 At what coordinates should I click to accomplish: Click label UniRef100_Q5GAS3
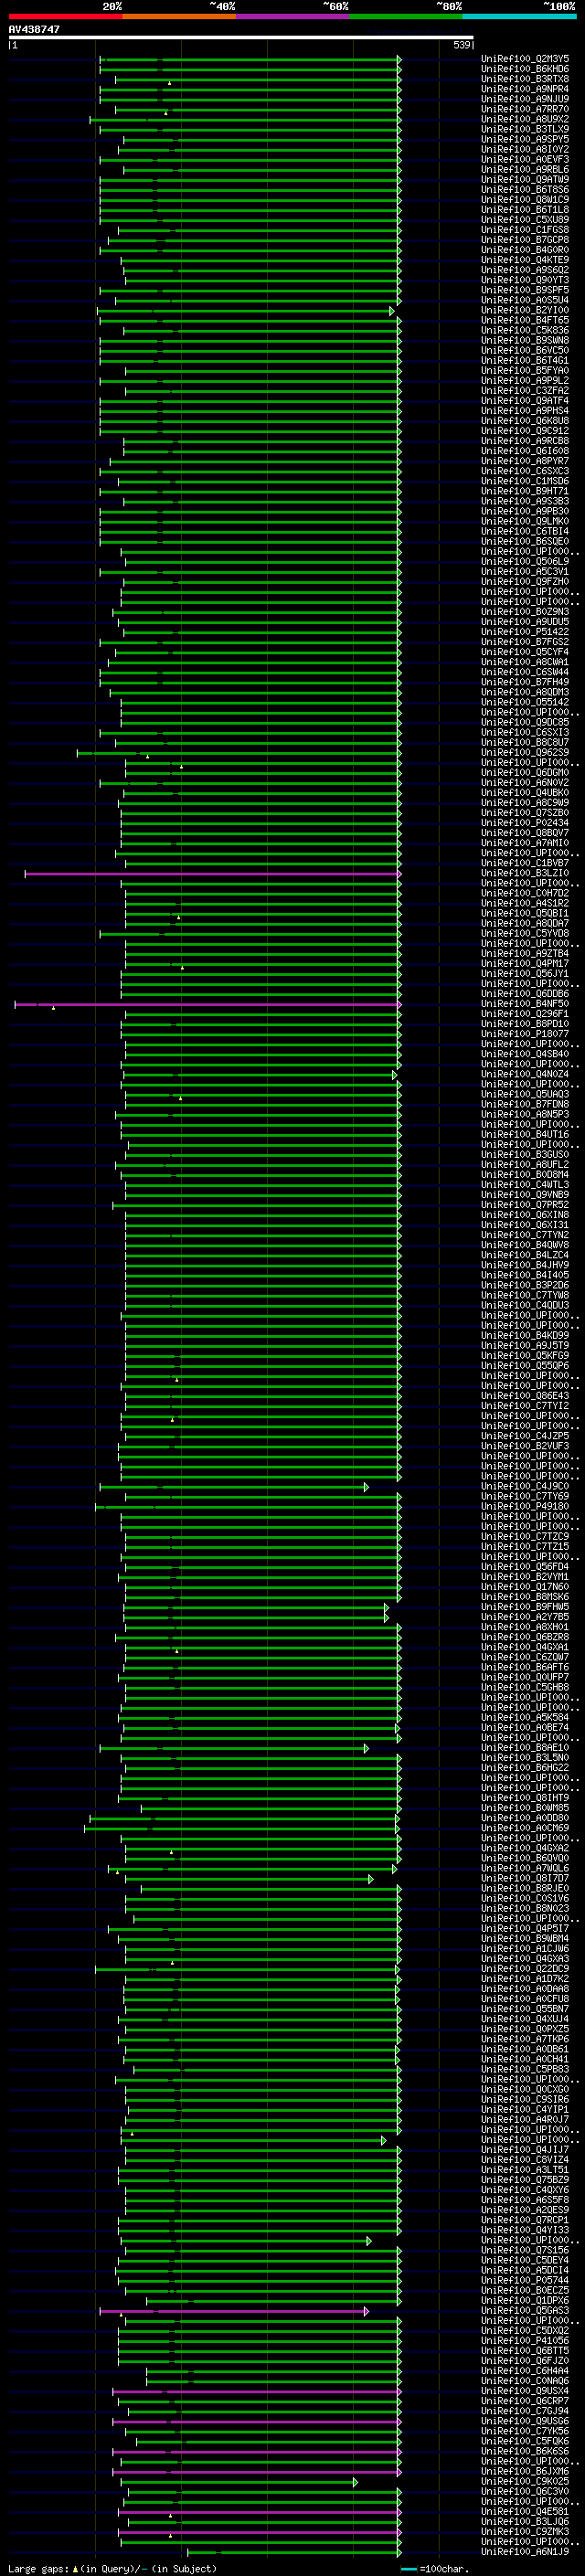tap(525, 2310)
